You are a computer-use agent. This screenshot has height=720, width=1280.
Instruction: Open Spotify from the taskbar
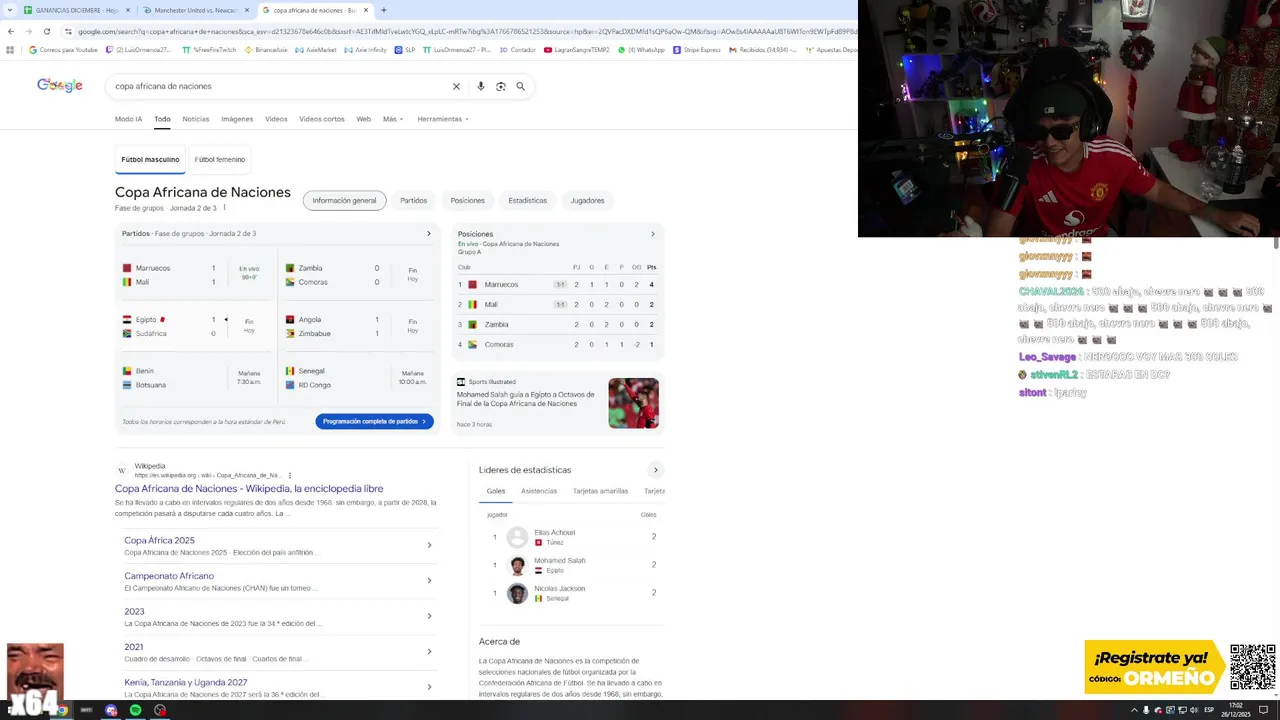tap(135, 710)
